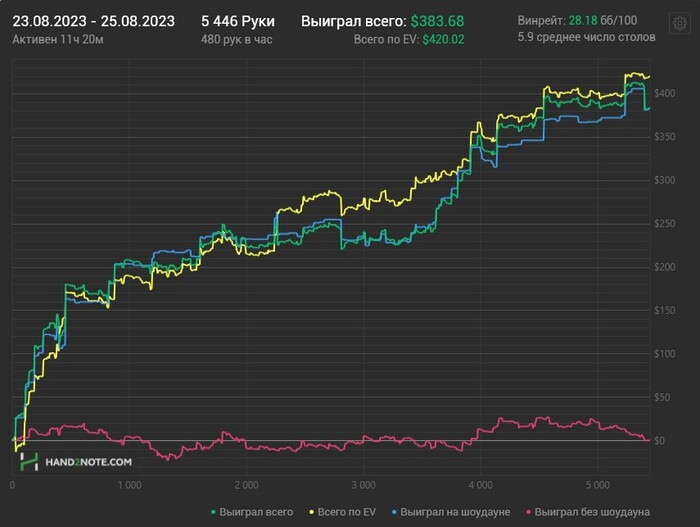
Task: Click the '1 000' x-axis label
Action: coord(129,485)
